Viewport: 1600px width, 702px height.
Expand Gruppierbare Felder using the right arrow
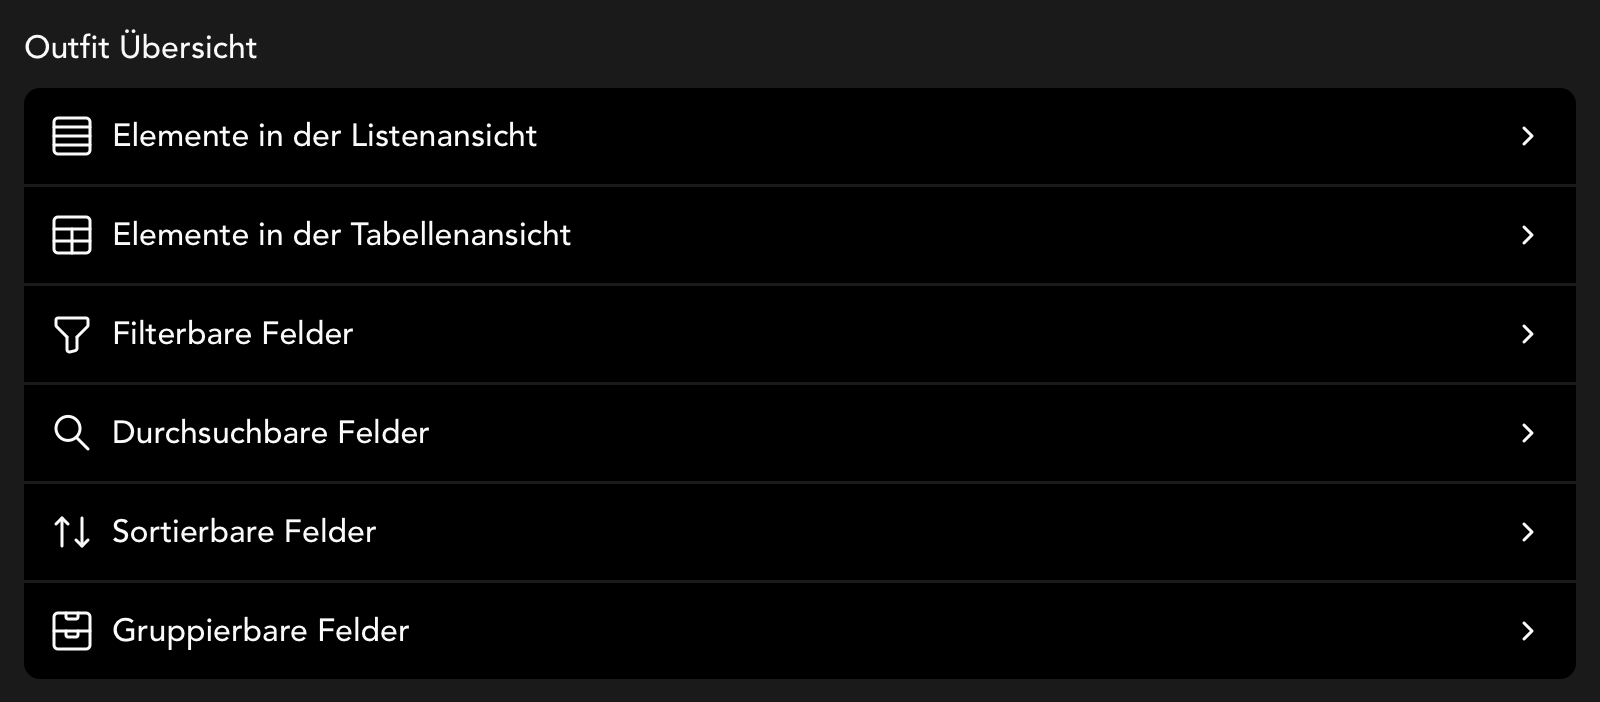click(x=1527, y=631)
